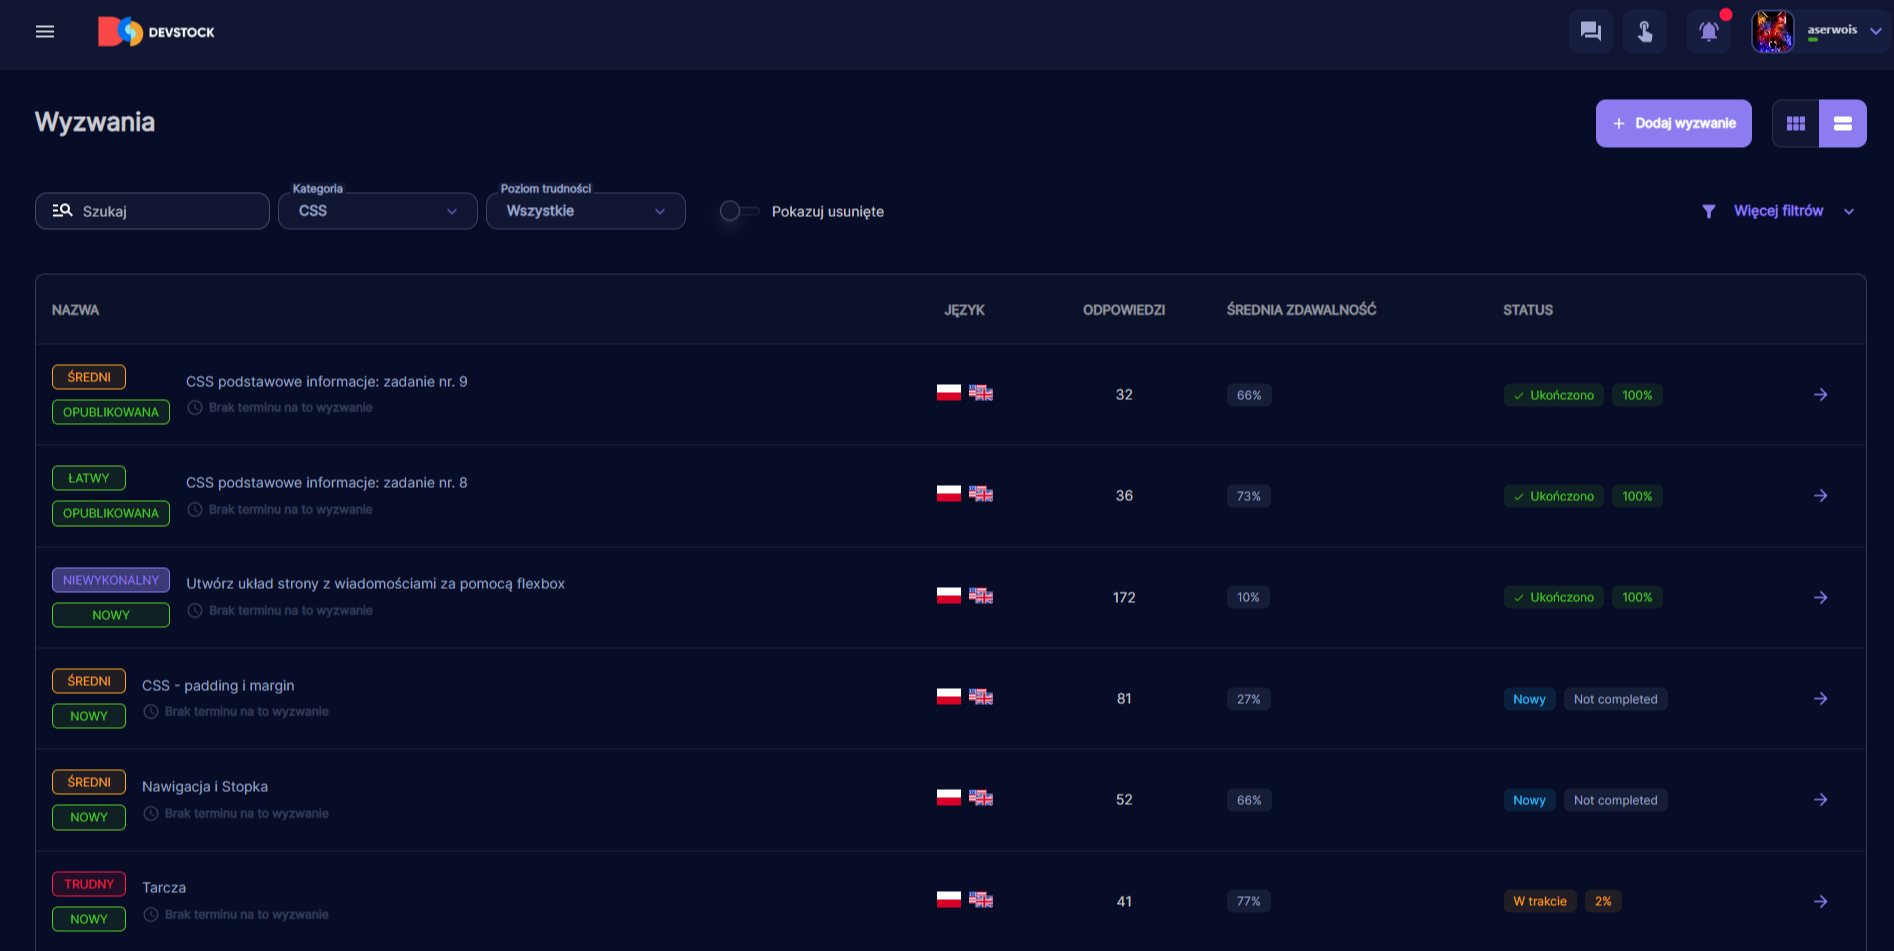Click the UK flag for Tarcza

tap(981, 900)
